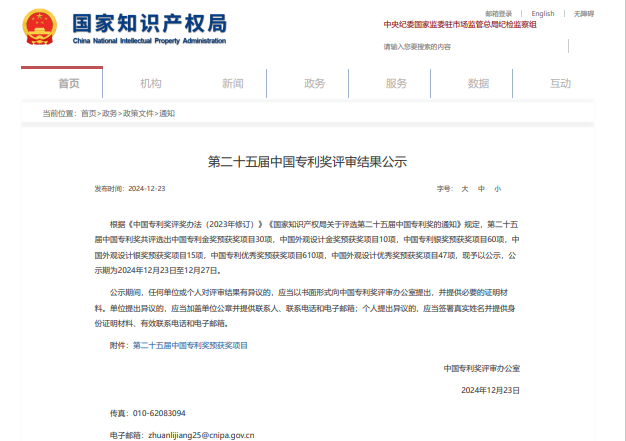Set font size to 小 (small)
626x441 pixels.
(497, 188)
